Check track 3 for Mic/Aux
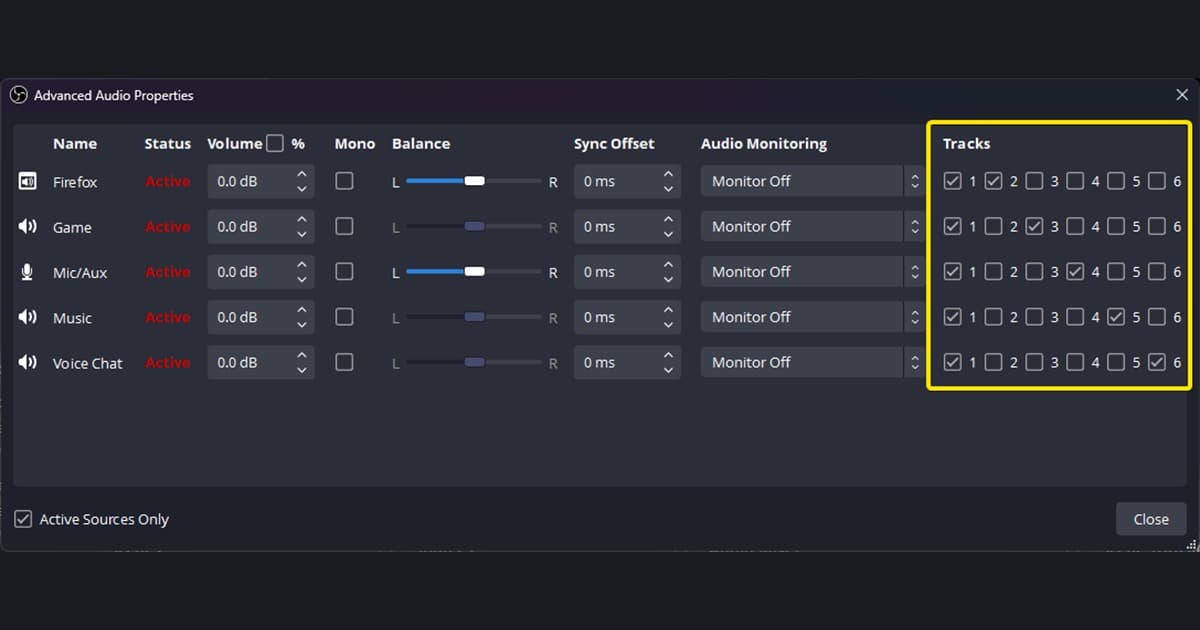This screenshot has height=630, width=1200. click(1034, 271)
